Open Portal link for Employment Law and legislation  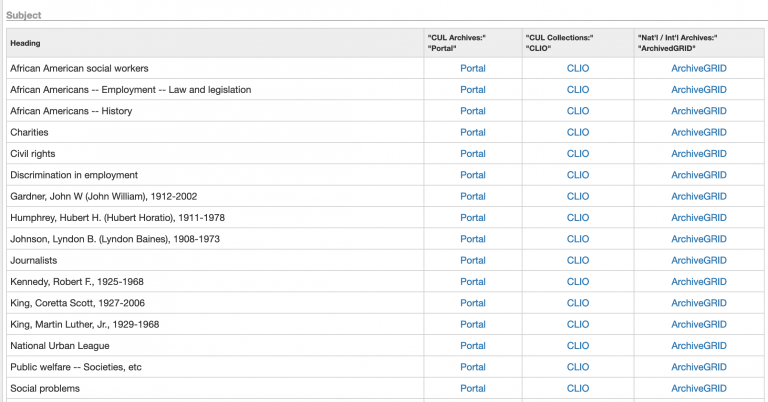473,90
